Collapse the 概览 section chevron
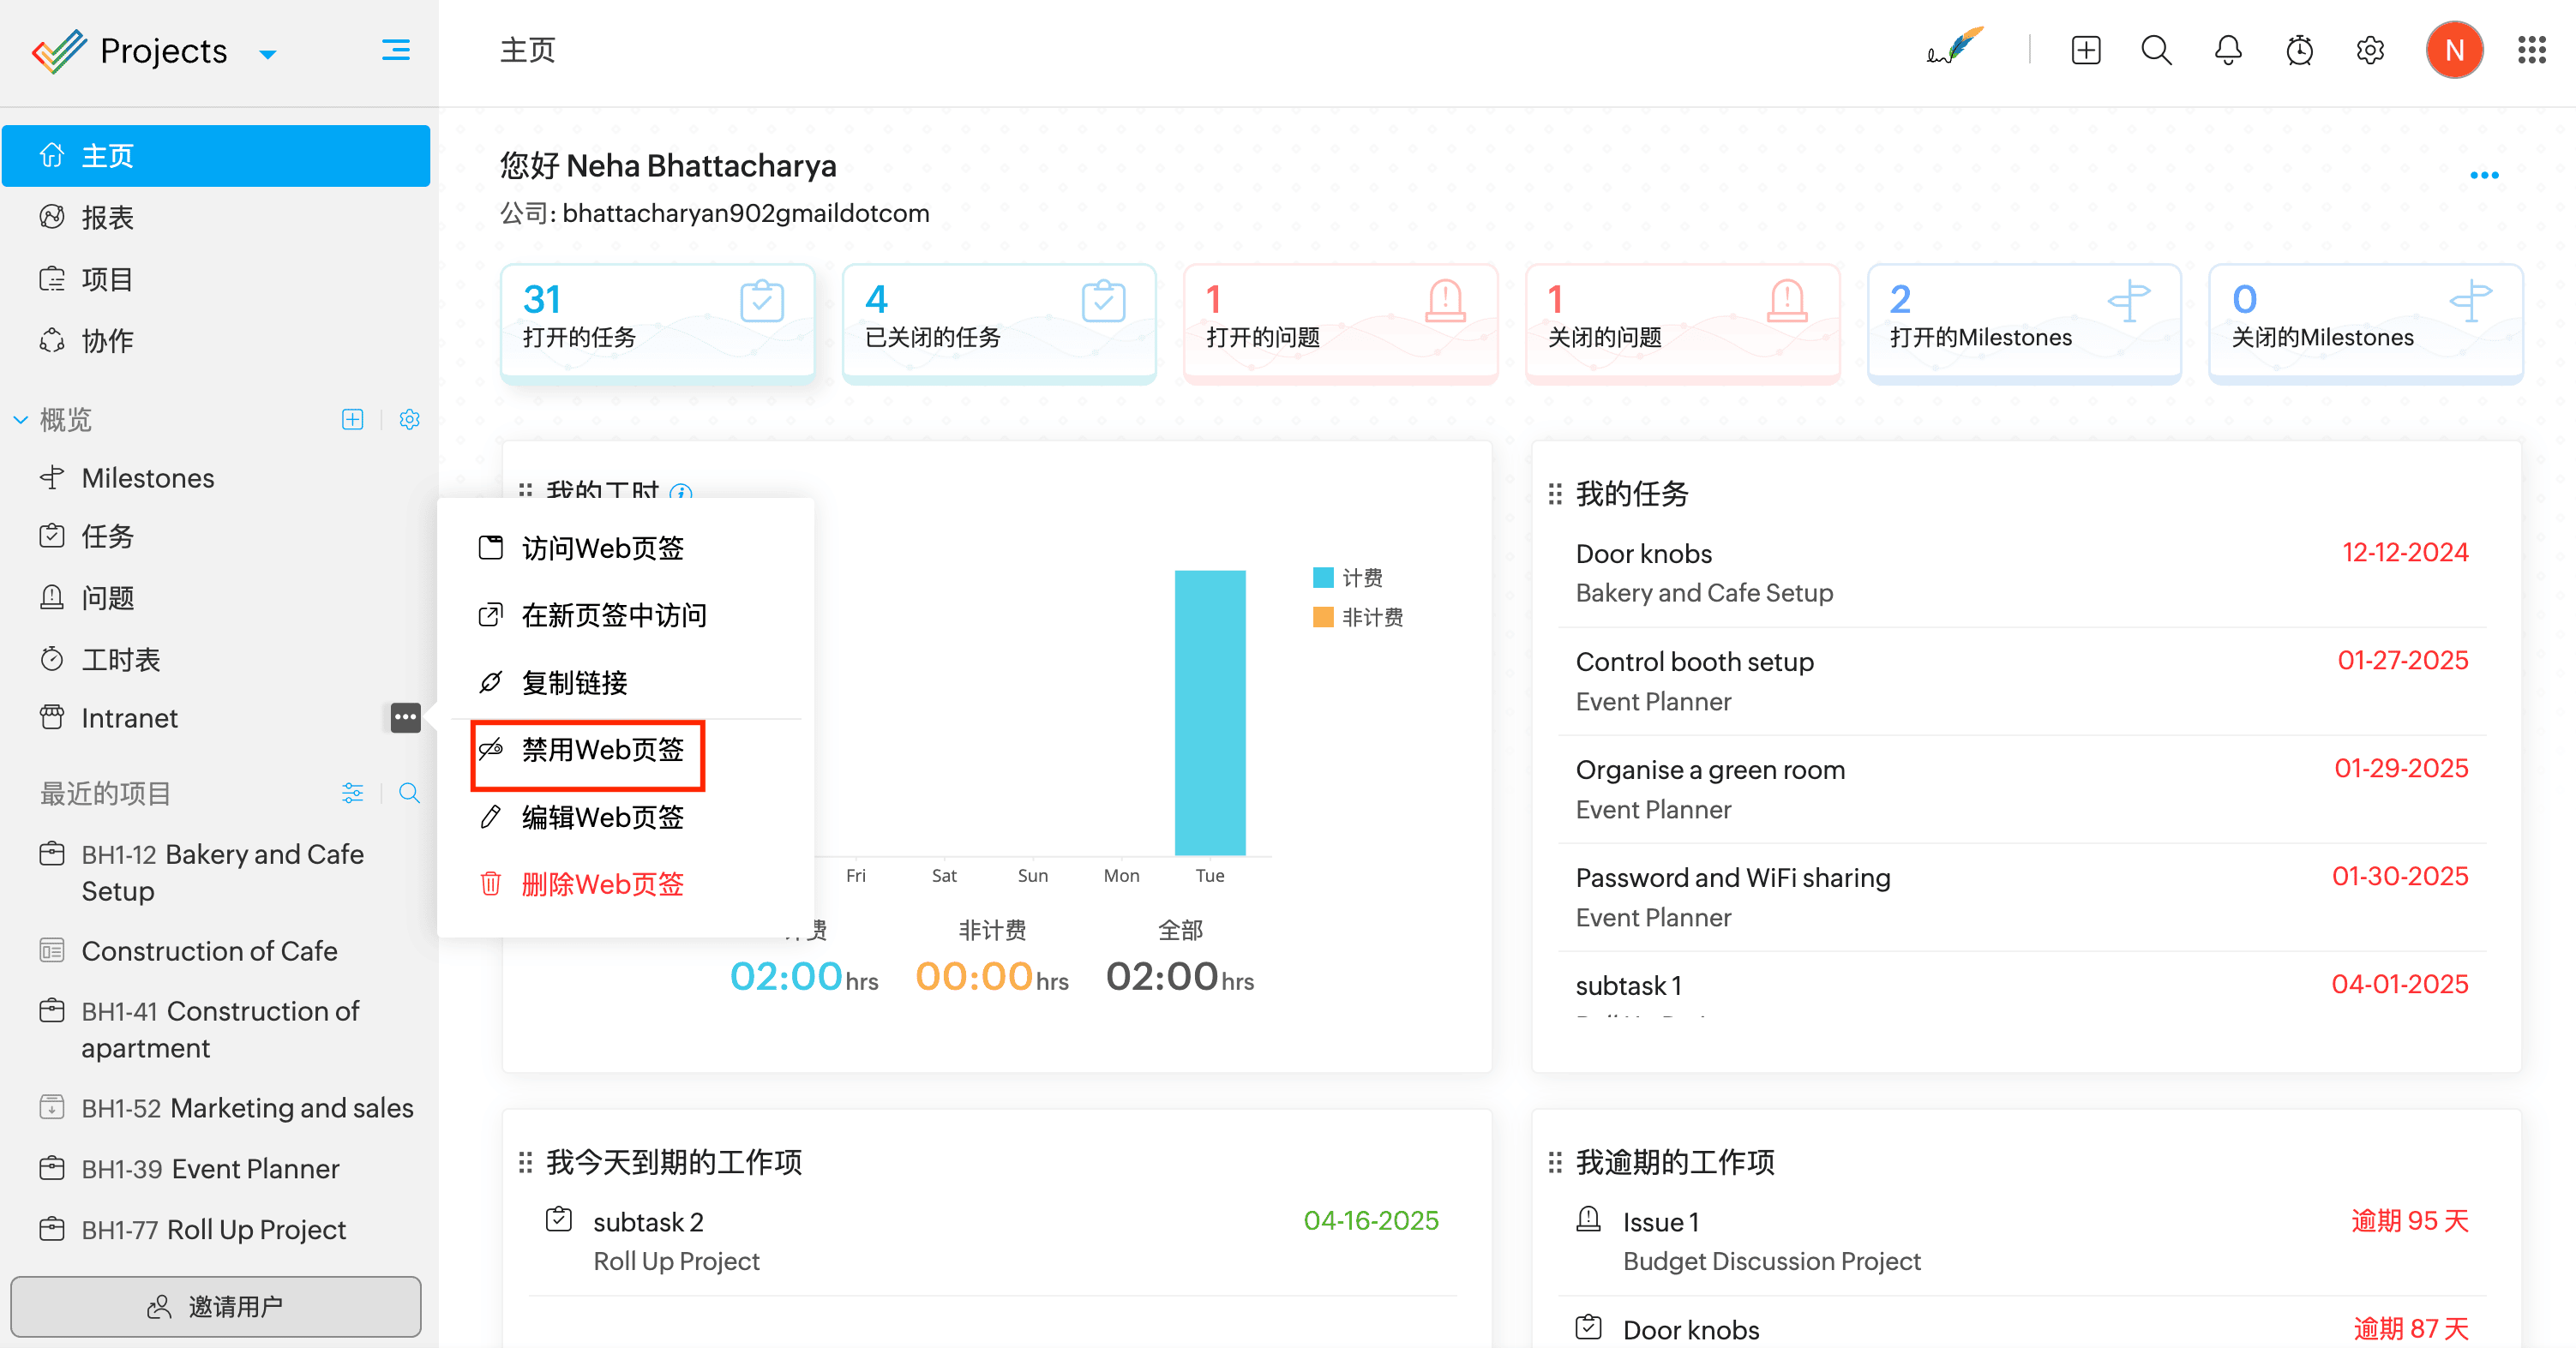This screenshot has height=1348, width=2576. point(21,420)
